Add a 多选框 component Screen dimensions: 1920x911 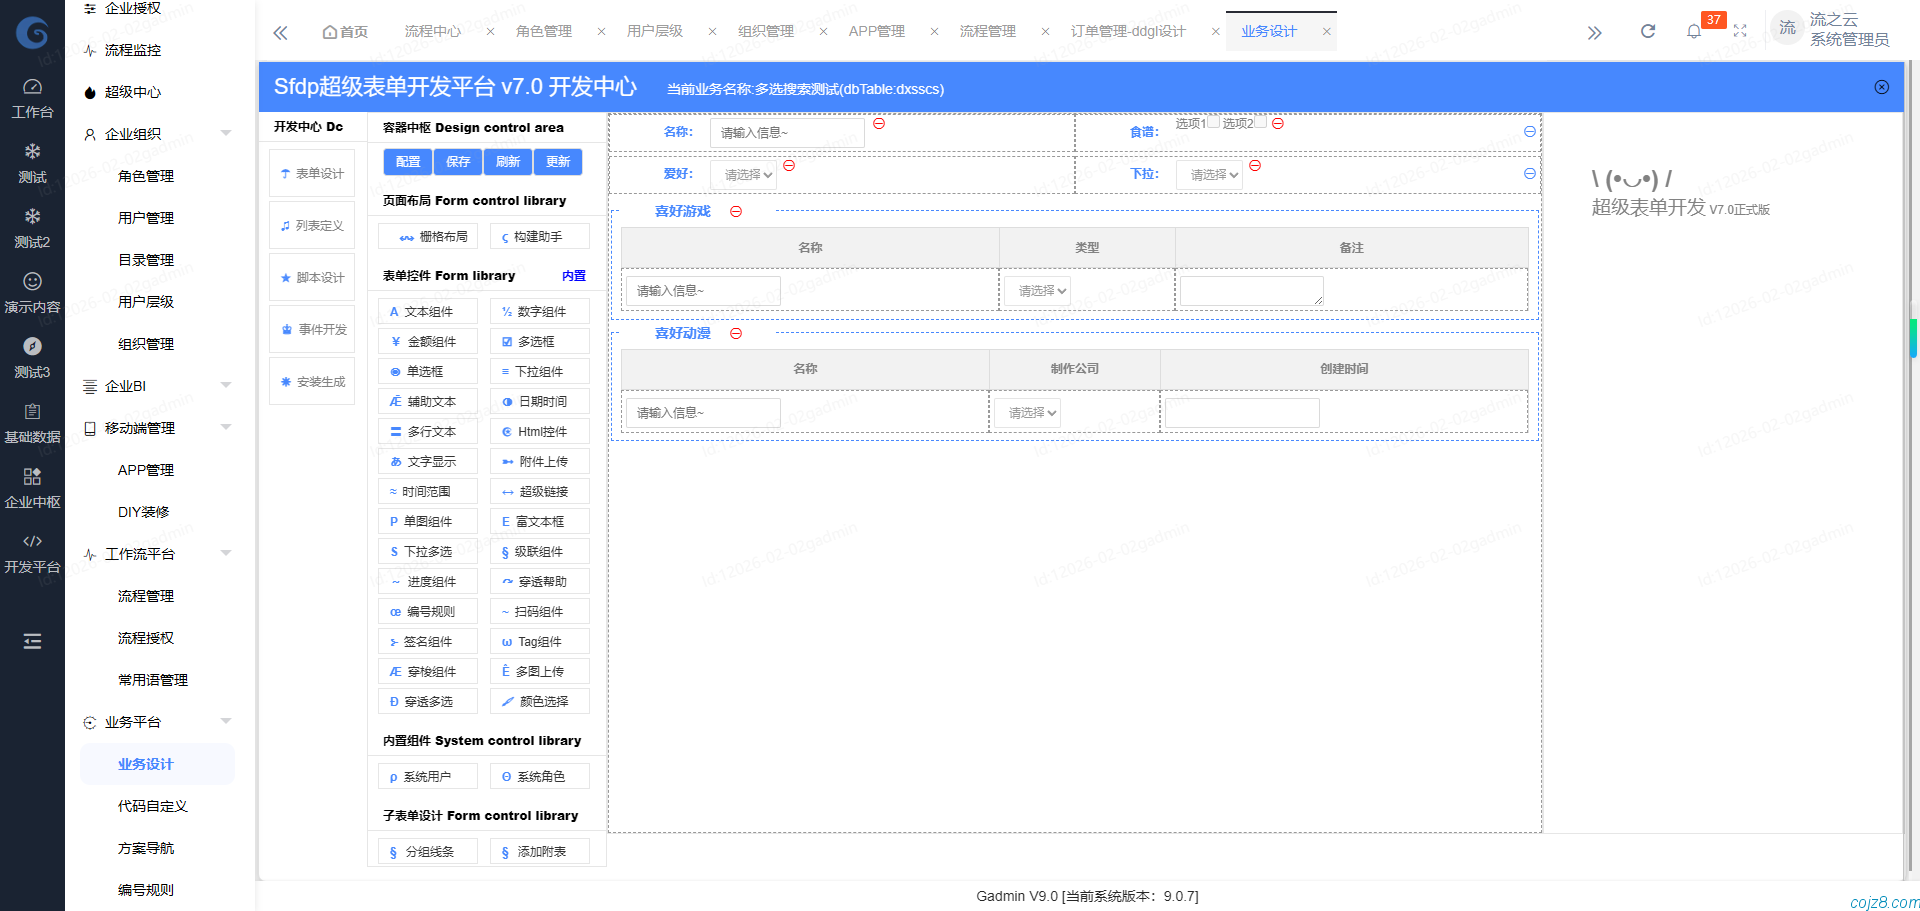539,341
